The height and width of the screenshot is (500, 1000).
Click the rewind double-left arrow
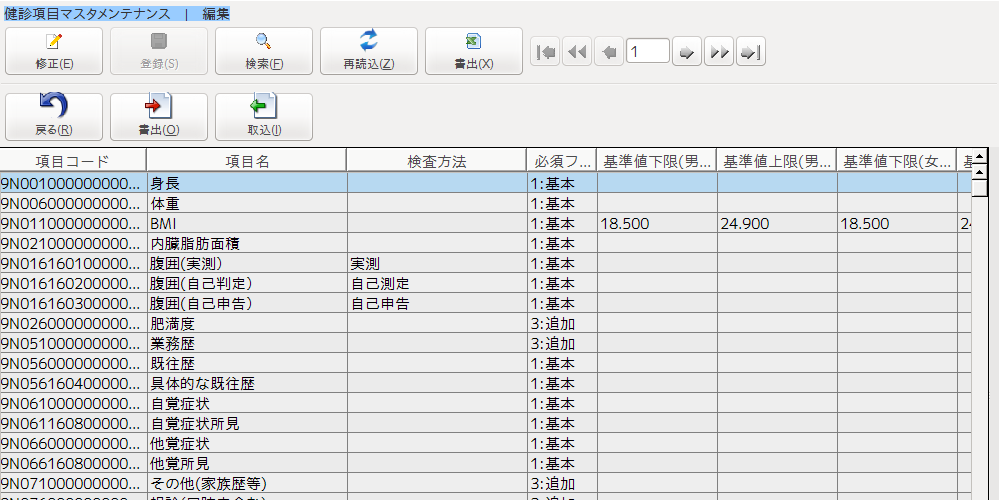click(x=577, y=52)
